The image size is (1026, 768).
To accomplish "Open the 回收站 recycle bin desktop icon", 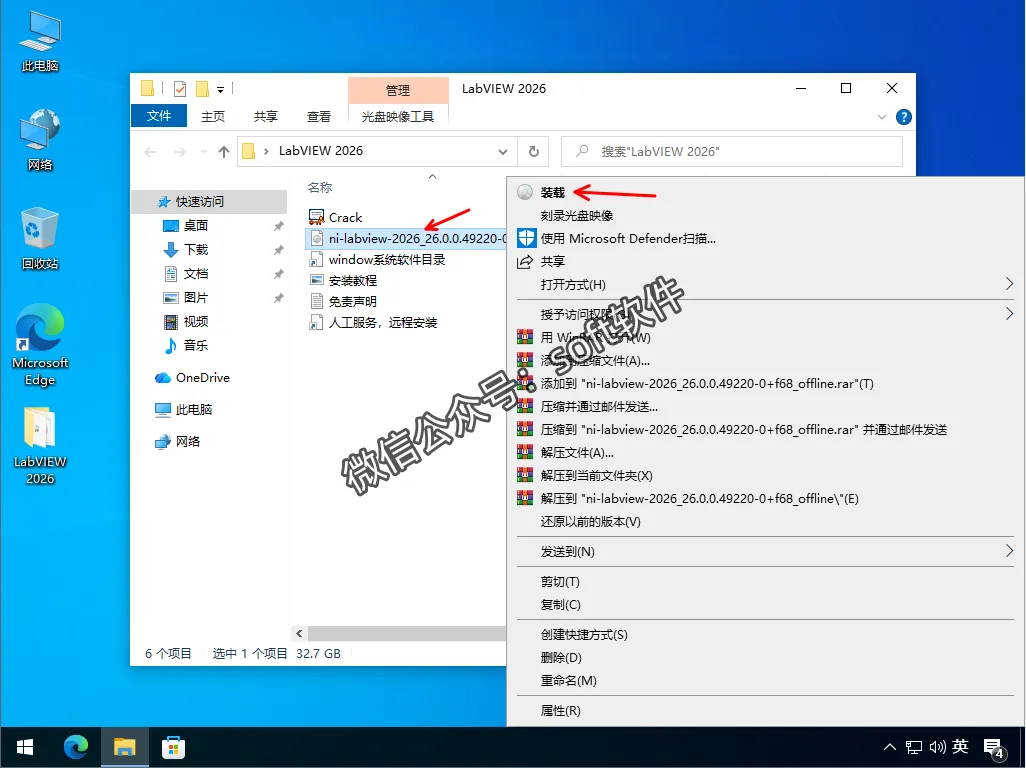I will point(40,238).
